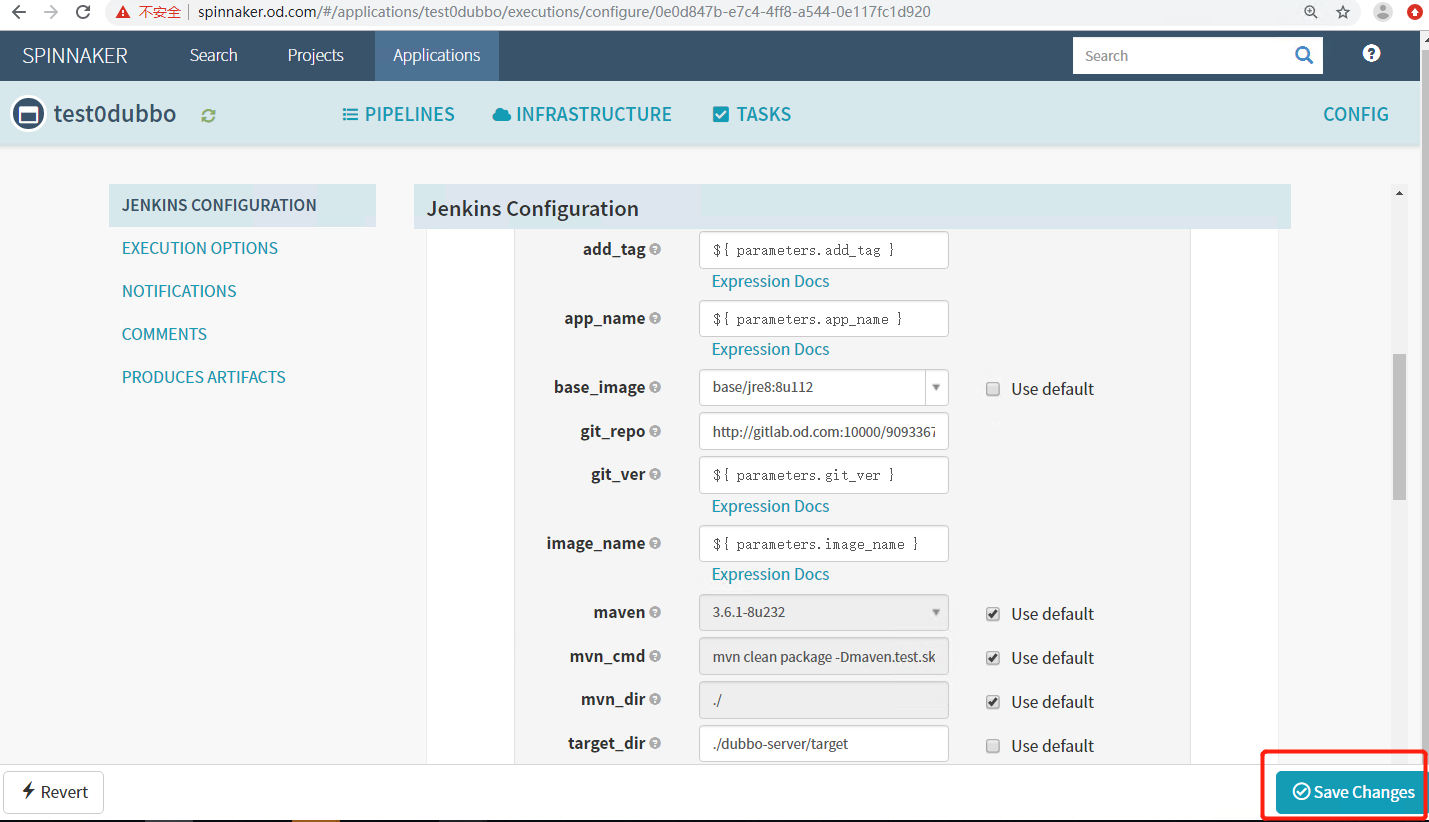Uncheck Use default for maven

(x=993, y=614)
